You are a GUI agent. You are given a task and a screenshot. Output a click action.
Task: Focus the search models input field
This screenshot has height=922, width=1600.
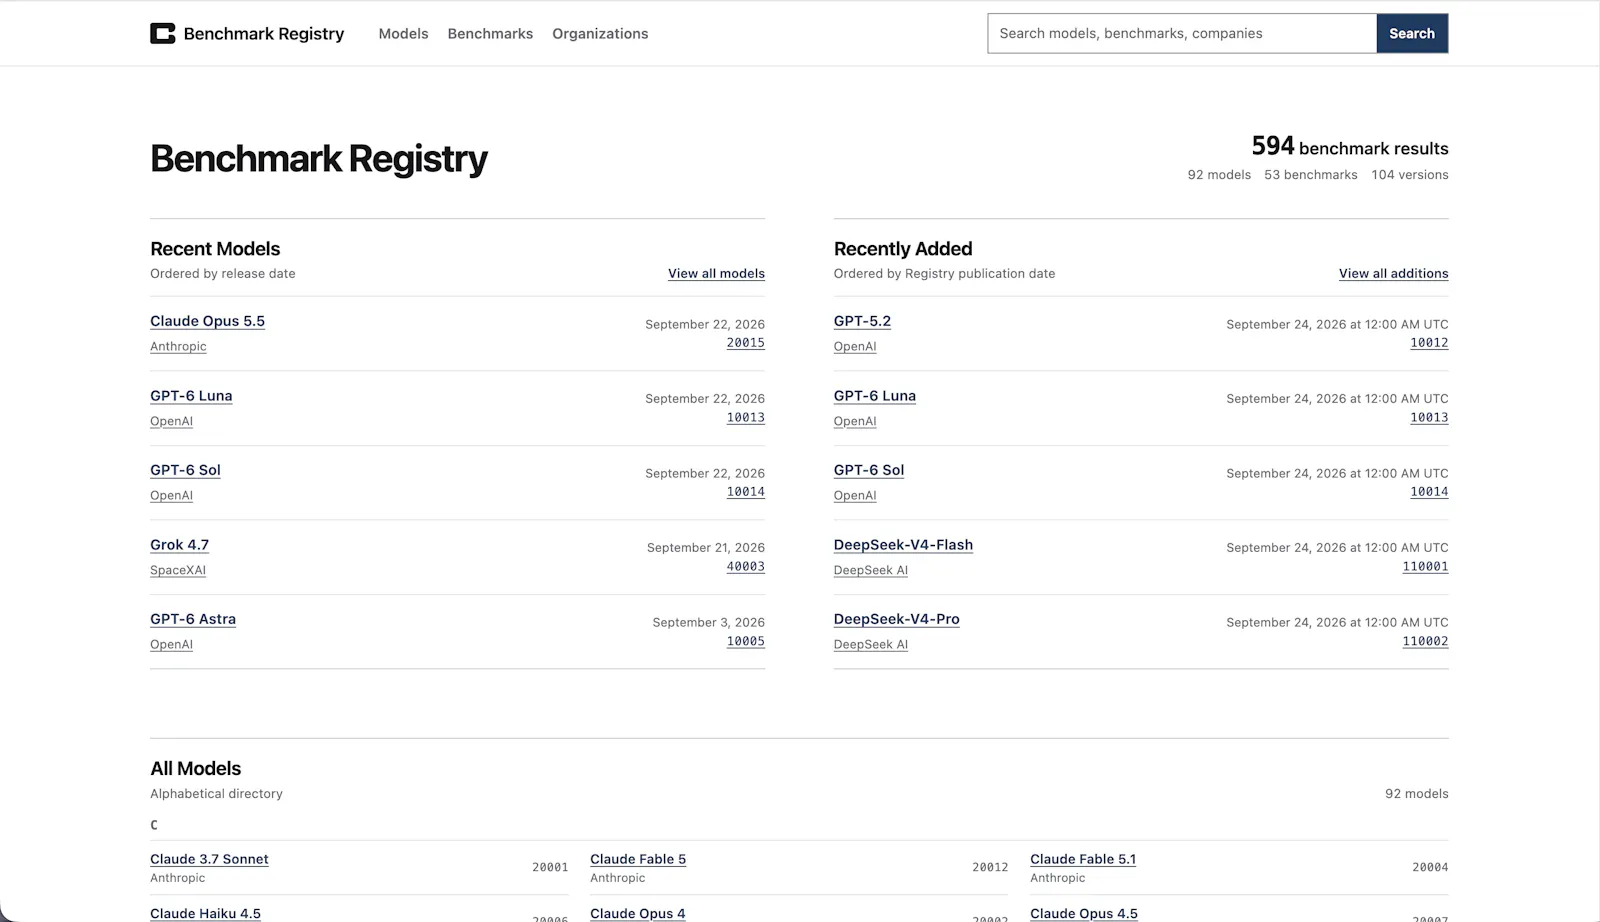[x=1182, y=33]
